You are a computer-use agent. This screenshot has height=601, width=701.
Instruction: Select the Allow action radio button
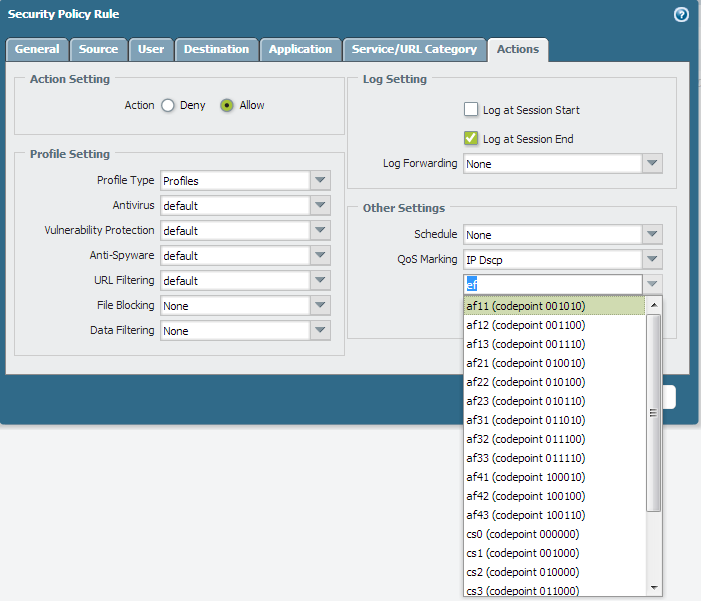coord(227,105)
